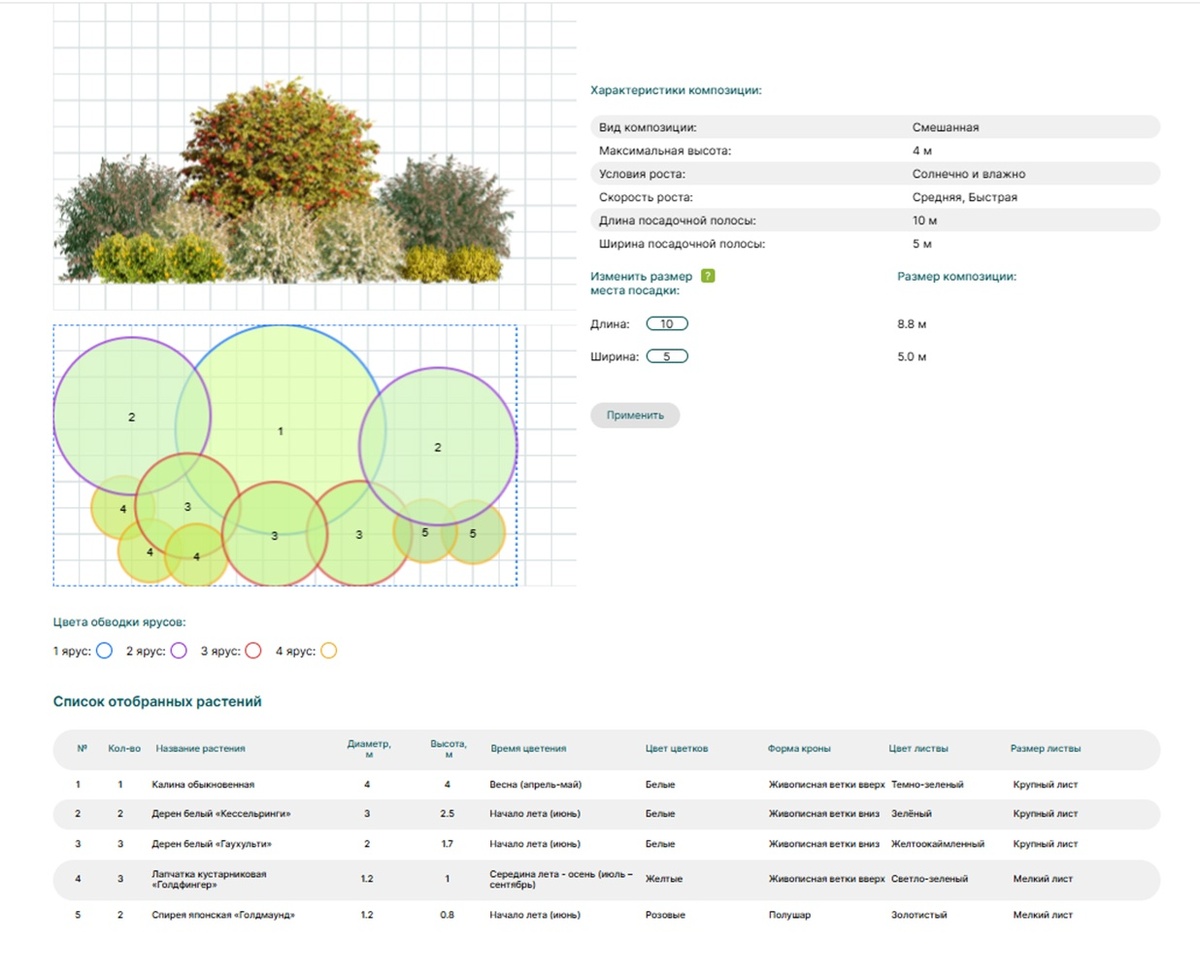
Task: Click the Темно-зеленый leaf color cell
Action: point(927,785)
